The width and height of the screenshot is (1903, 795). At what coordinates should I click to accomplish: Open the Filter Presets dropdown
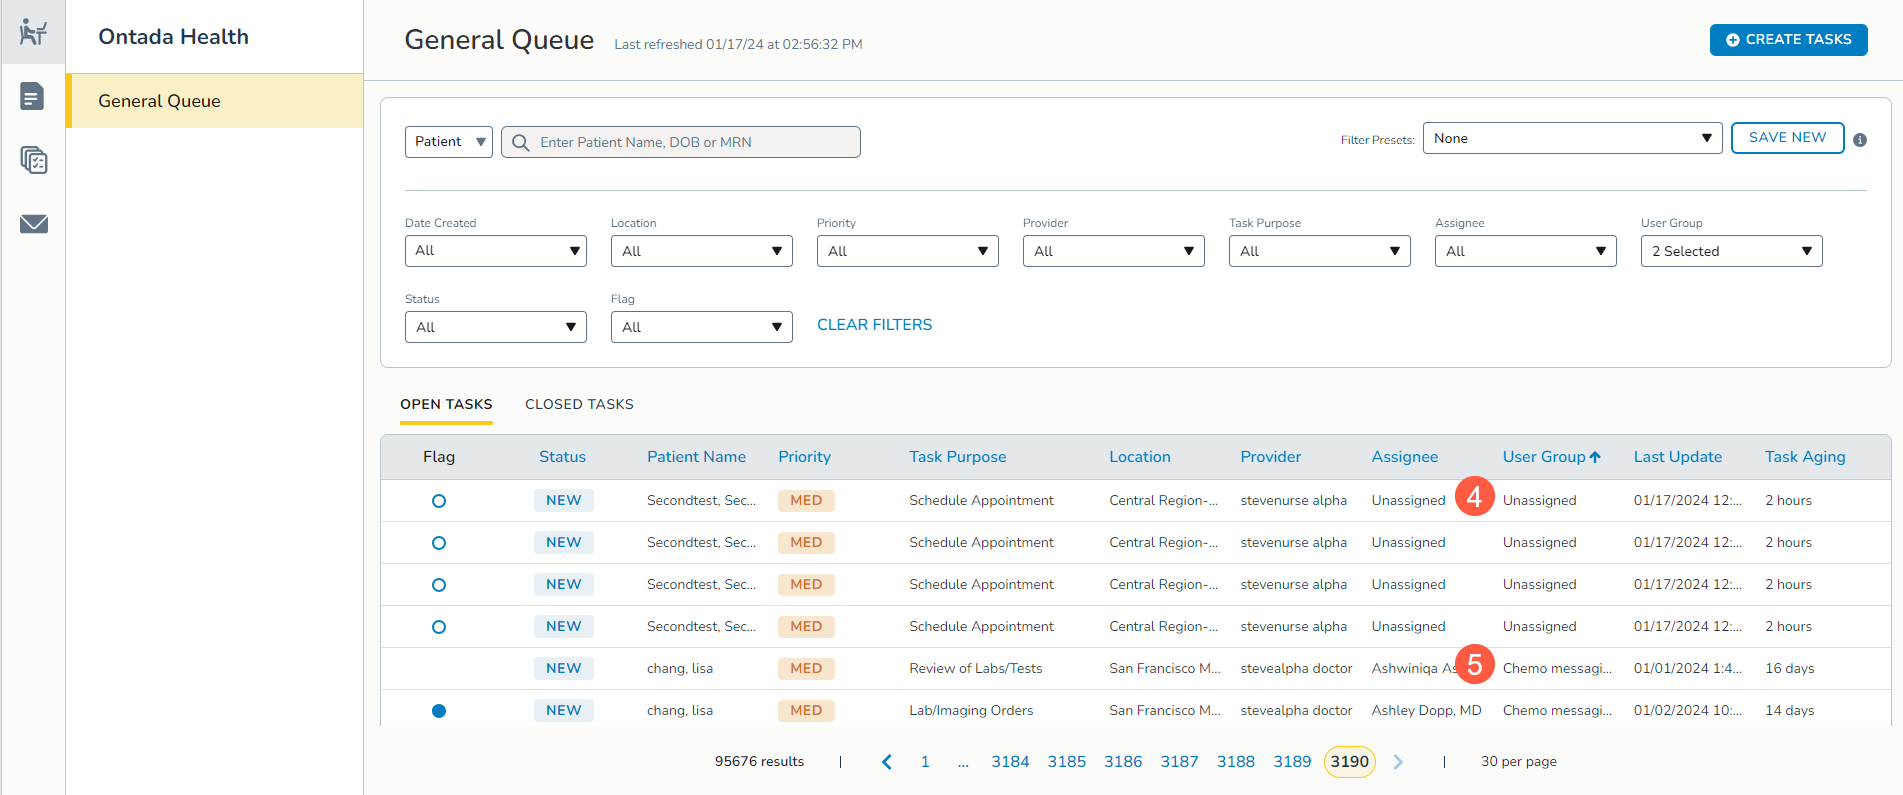[x=1571, y=138]
